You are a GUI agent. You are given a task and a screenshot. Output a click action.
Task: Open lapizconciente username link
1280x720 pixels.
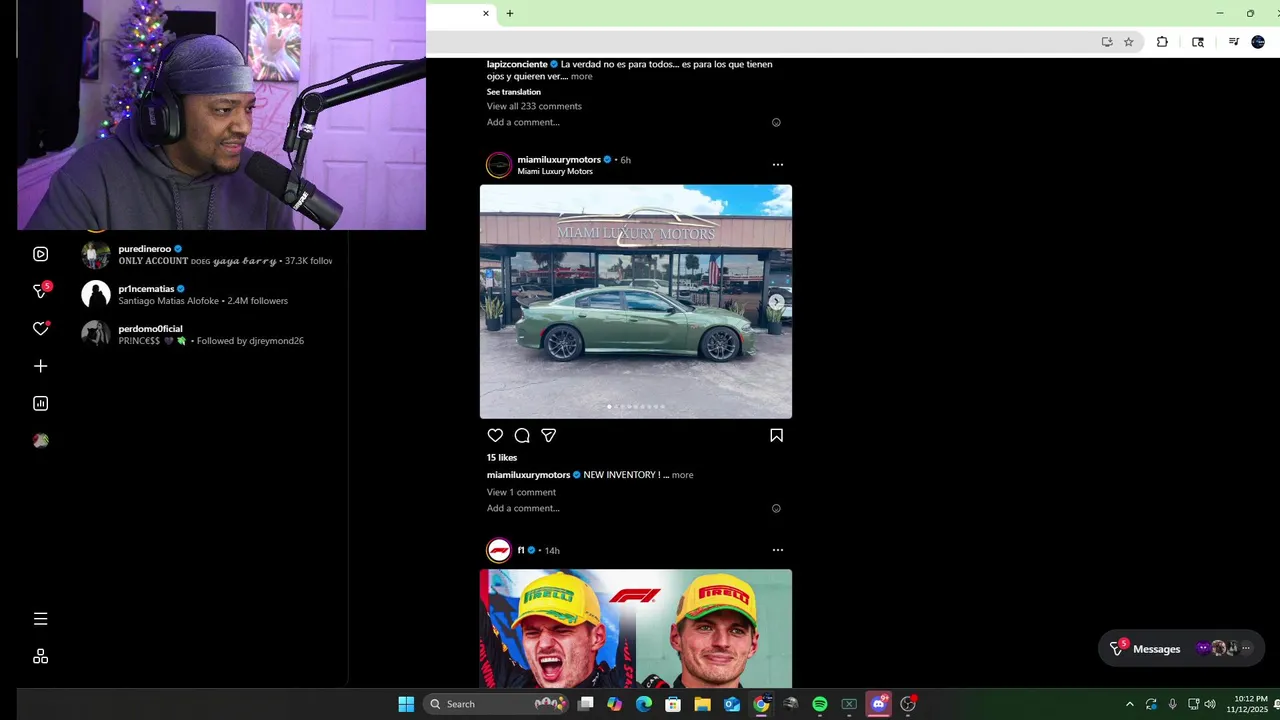pos(517,64)
